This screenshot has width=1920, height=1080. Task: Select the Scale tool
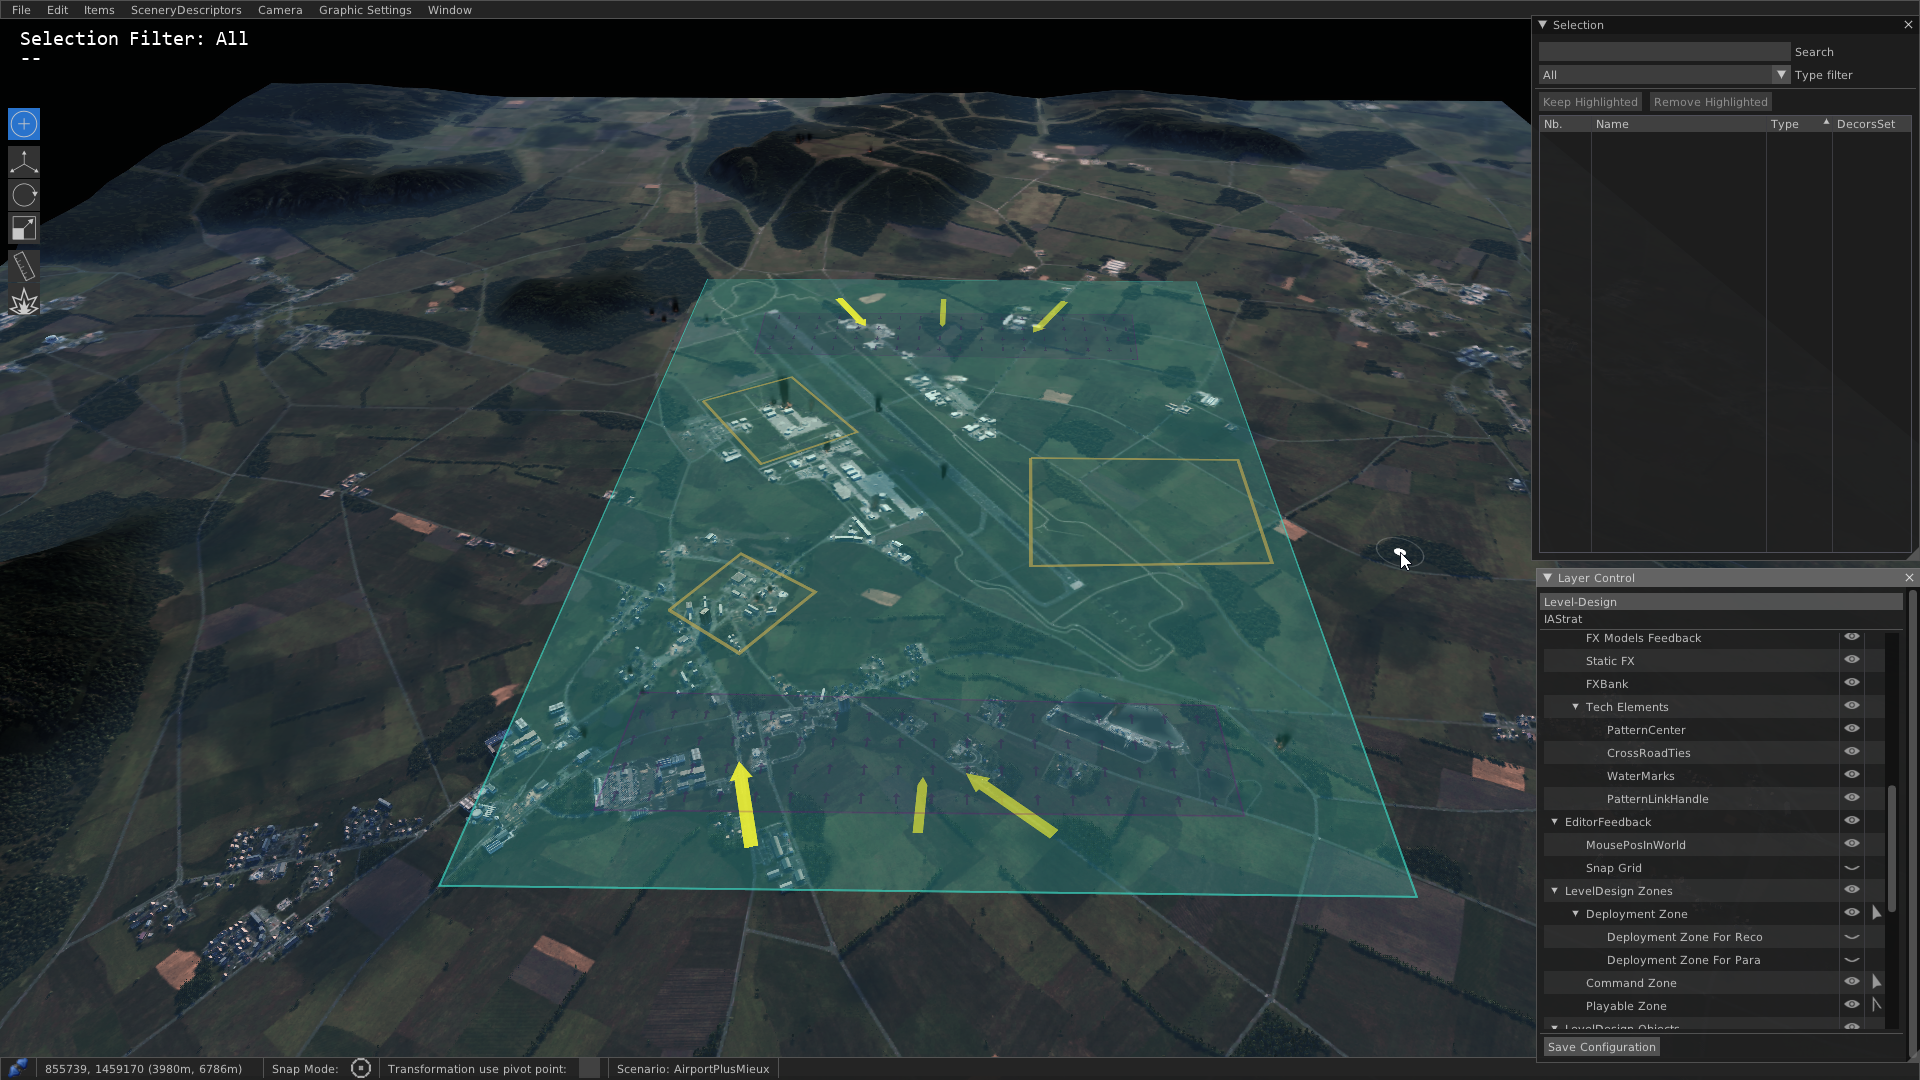pos(23,228)
